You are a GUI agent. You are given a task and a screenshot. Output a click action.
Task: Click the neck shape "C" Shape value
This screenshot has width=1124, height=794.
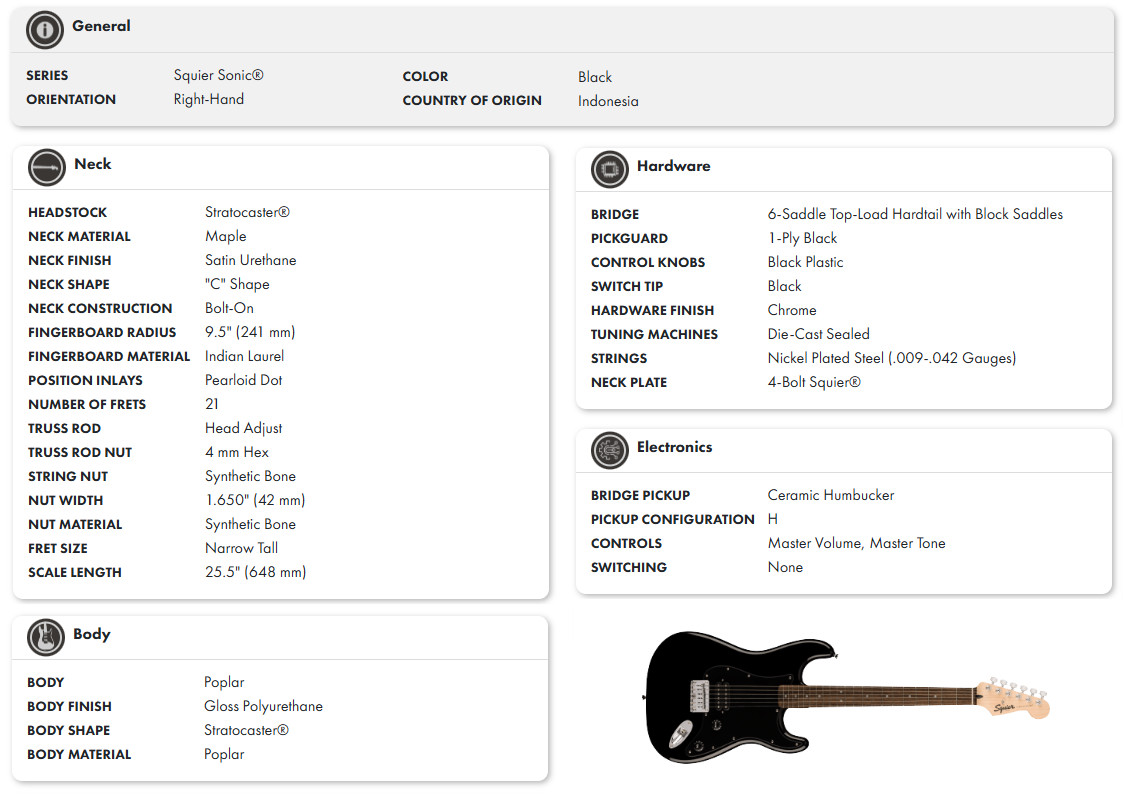tap(237, 284)
